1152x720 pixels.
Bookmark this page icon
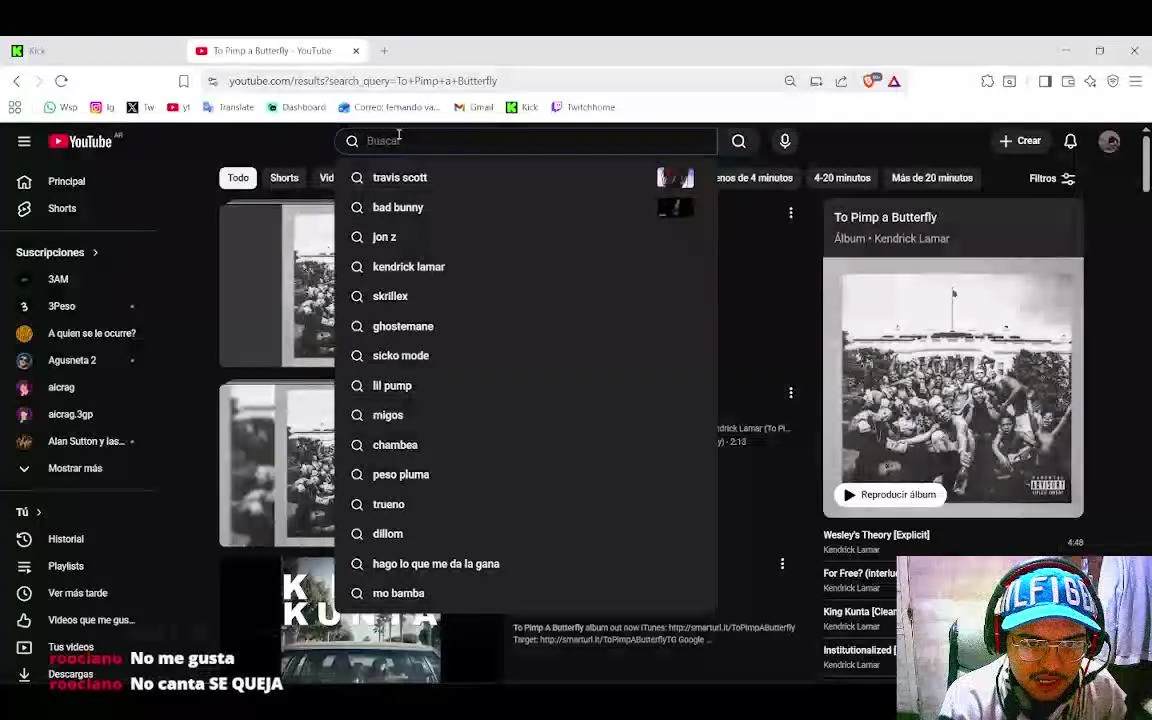184,81
